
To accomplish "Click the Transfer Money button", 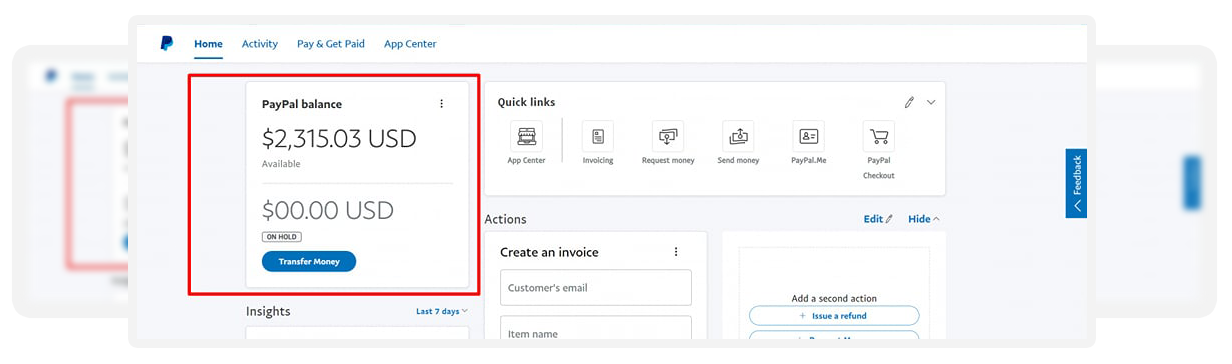I will tap(309, 262).
